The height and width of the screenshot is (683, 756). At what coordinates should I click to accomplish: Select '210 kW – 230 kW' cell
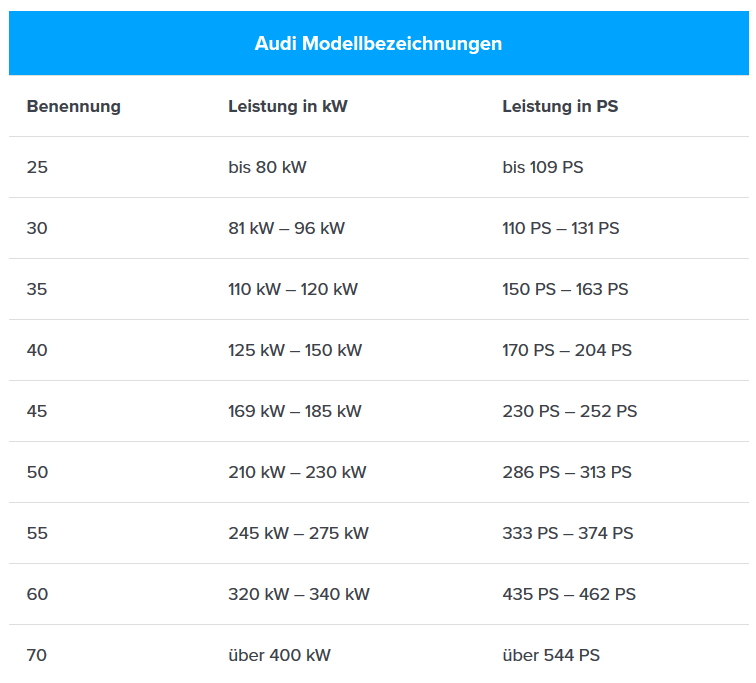[297, 472]
